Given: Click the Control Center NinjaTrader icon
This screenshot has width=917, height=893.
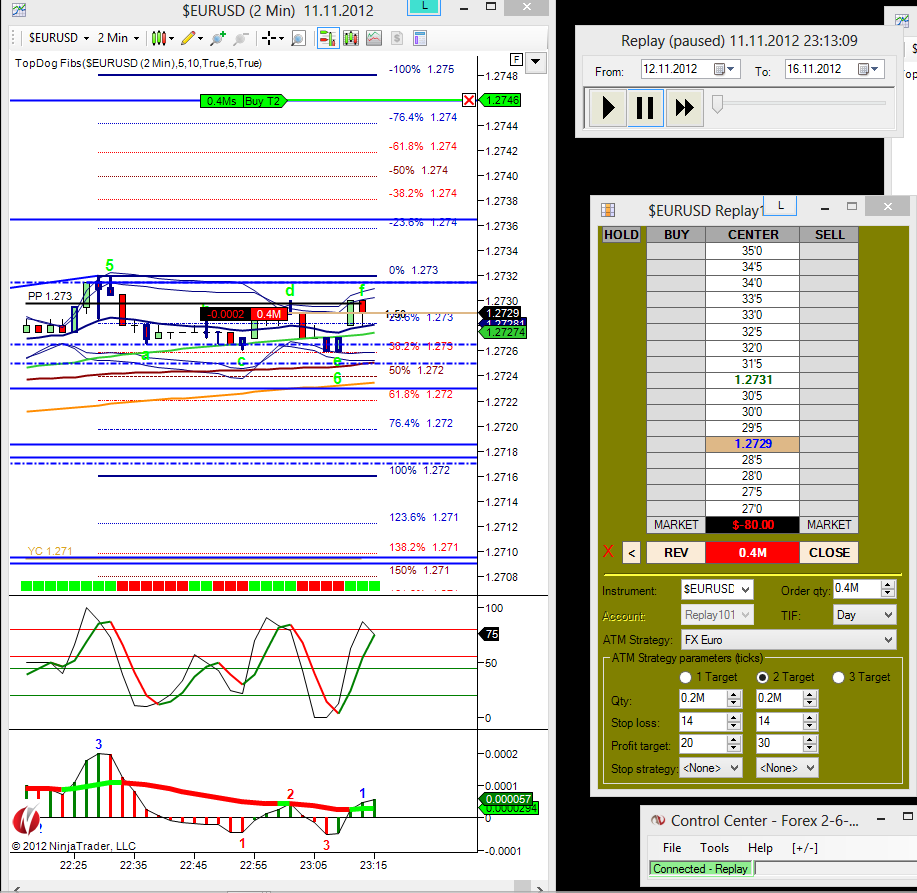Looking at the screenshot, I should tap(659, 820).
